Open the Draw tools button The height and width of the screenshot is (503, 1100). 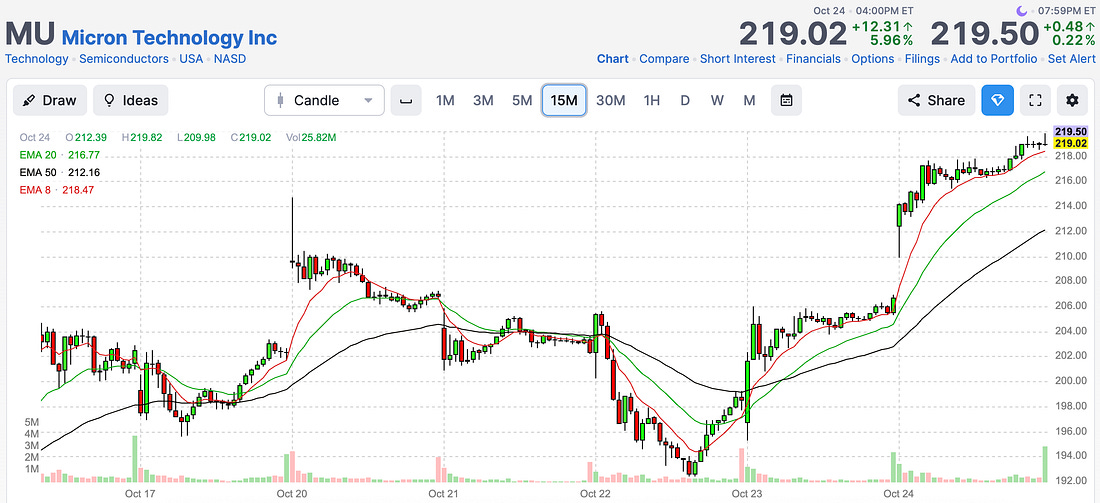50,100
